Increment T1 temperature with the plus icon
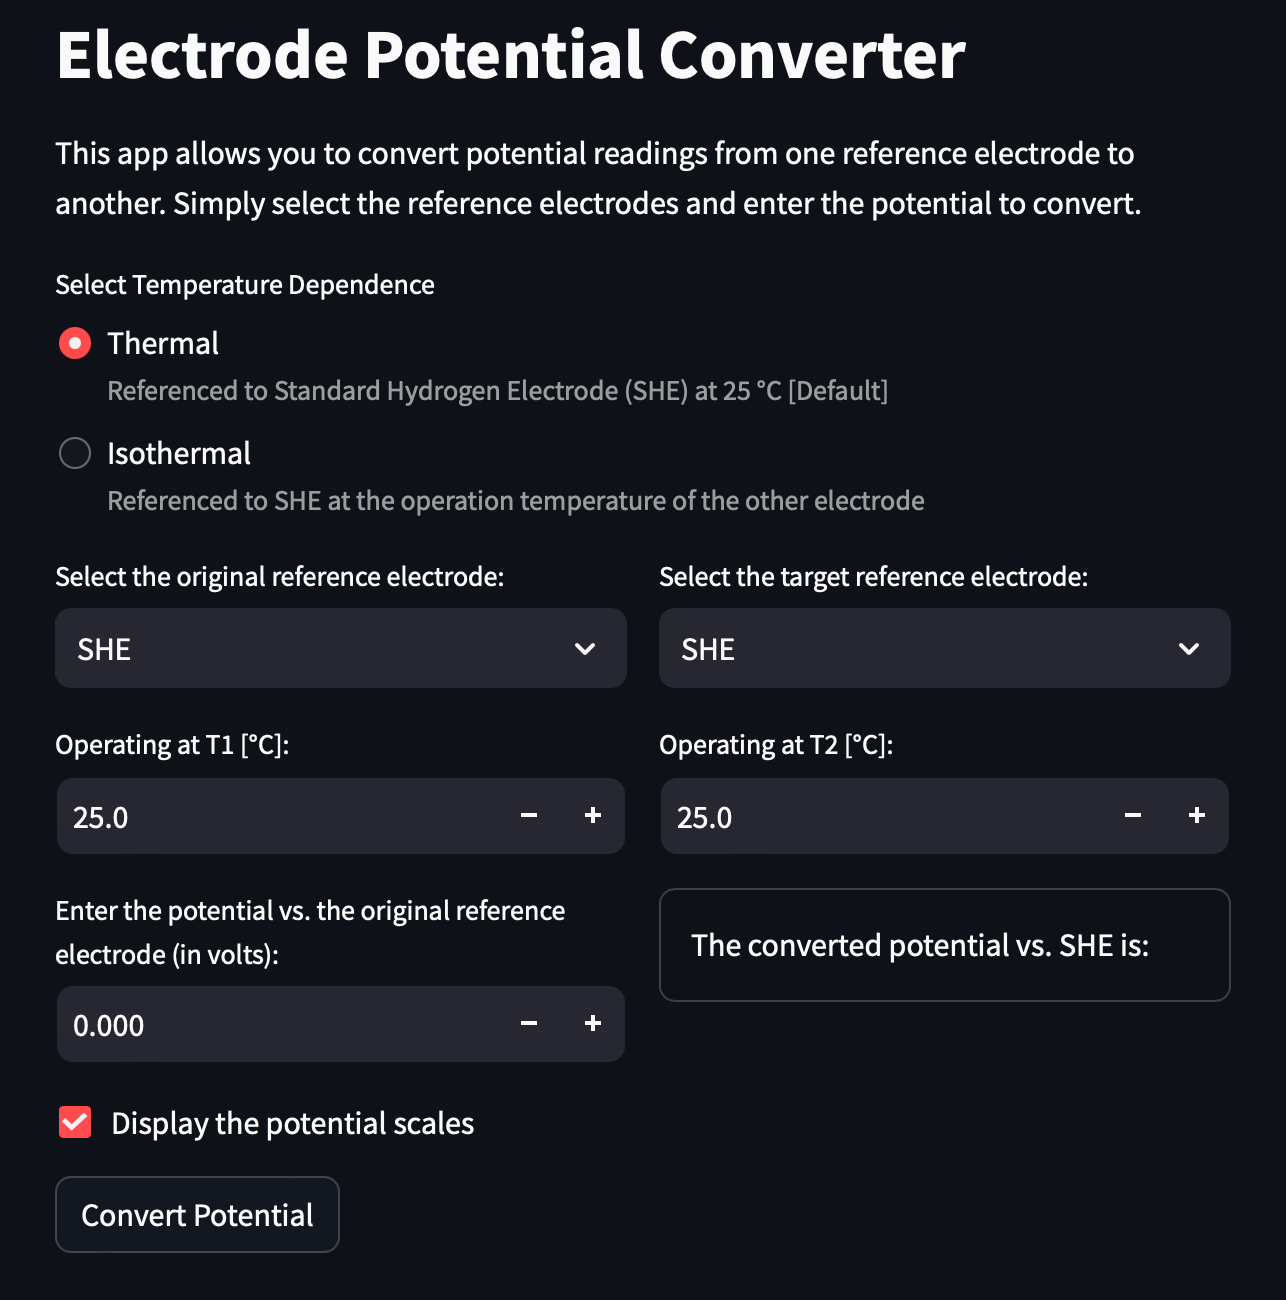1286x1300 pixels. tap(592, 816)
